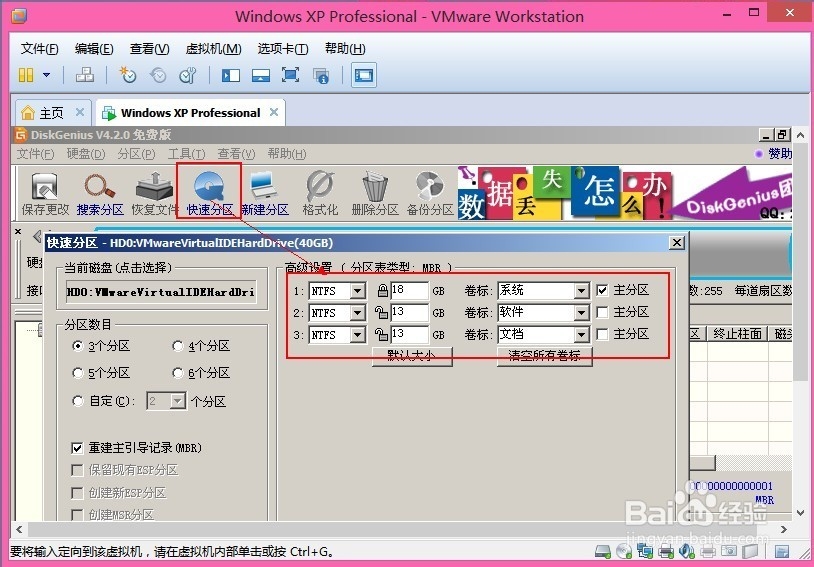Click the 默认大小 button

pos(412,356)
